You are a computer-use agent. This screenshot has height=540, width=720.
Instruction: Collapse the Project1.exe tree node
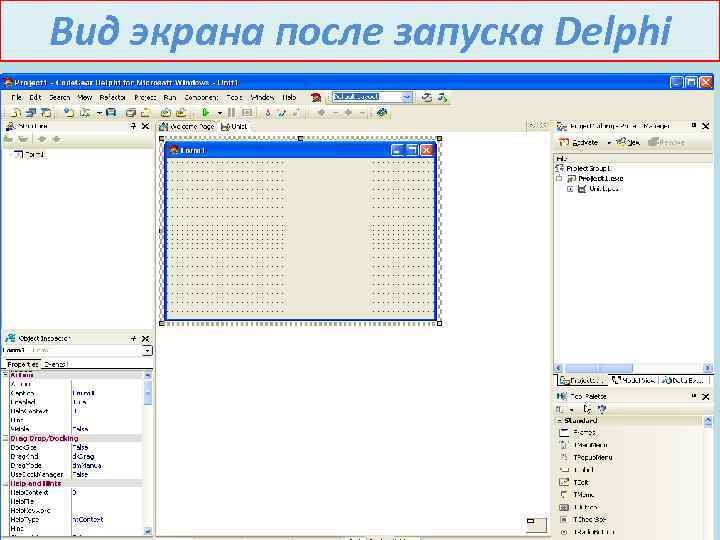point(559,178)
